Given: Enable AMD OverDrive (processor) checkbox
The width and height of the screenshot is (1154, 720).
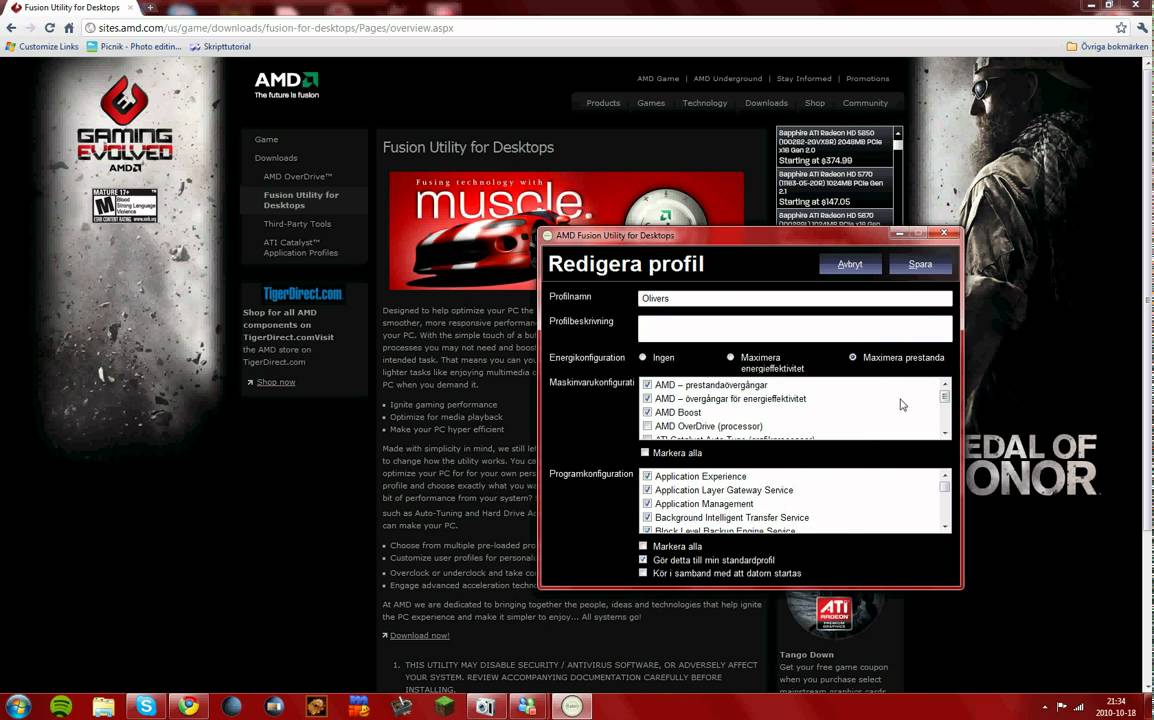Looking at the screenshot, I should [x=647, y=426].
